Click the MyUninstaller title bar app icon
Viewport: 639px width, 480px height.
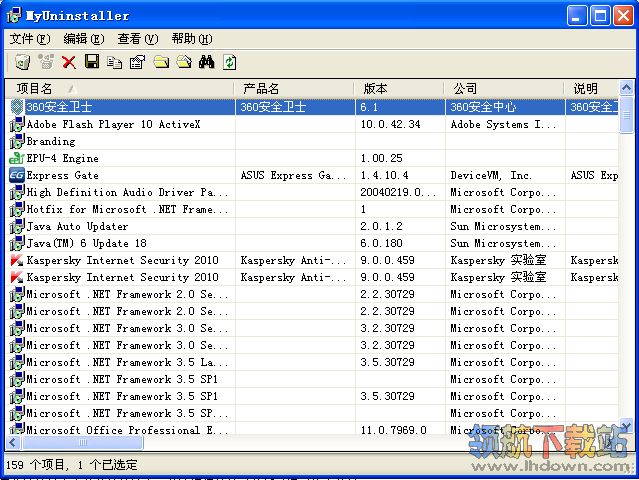point(14,15)
